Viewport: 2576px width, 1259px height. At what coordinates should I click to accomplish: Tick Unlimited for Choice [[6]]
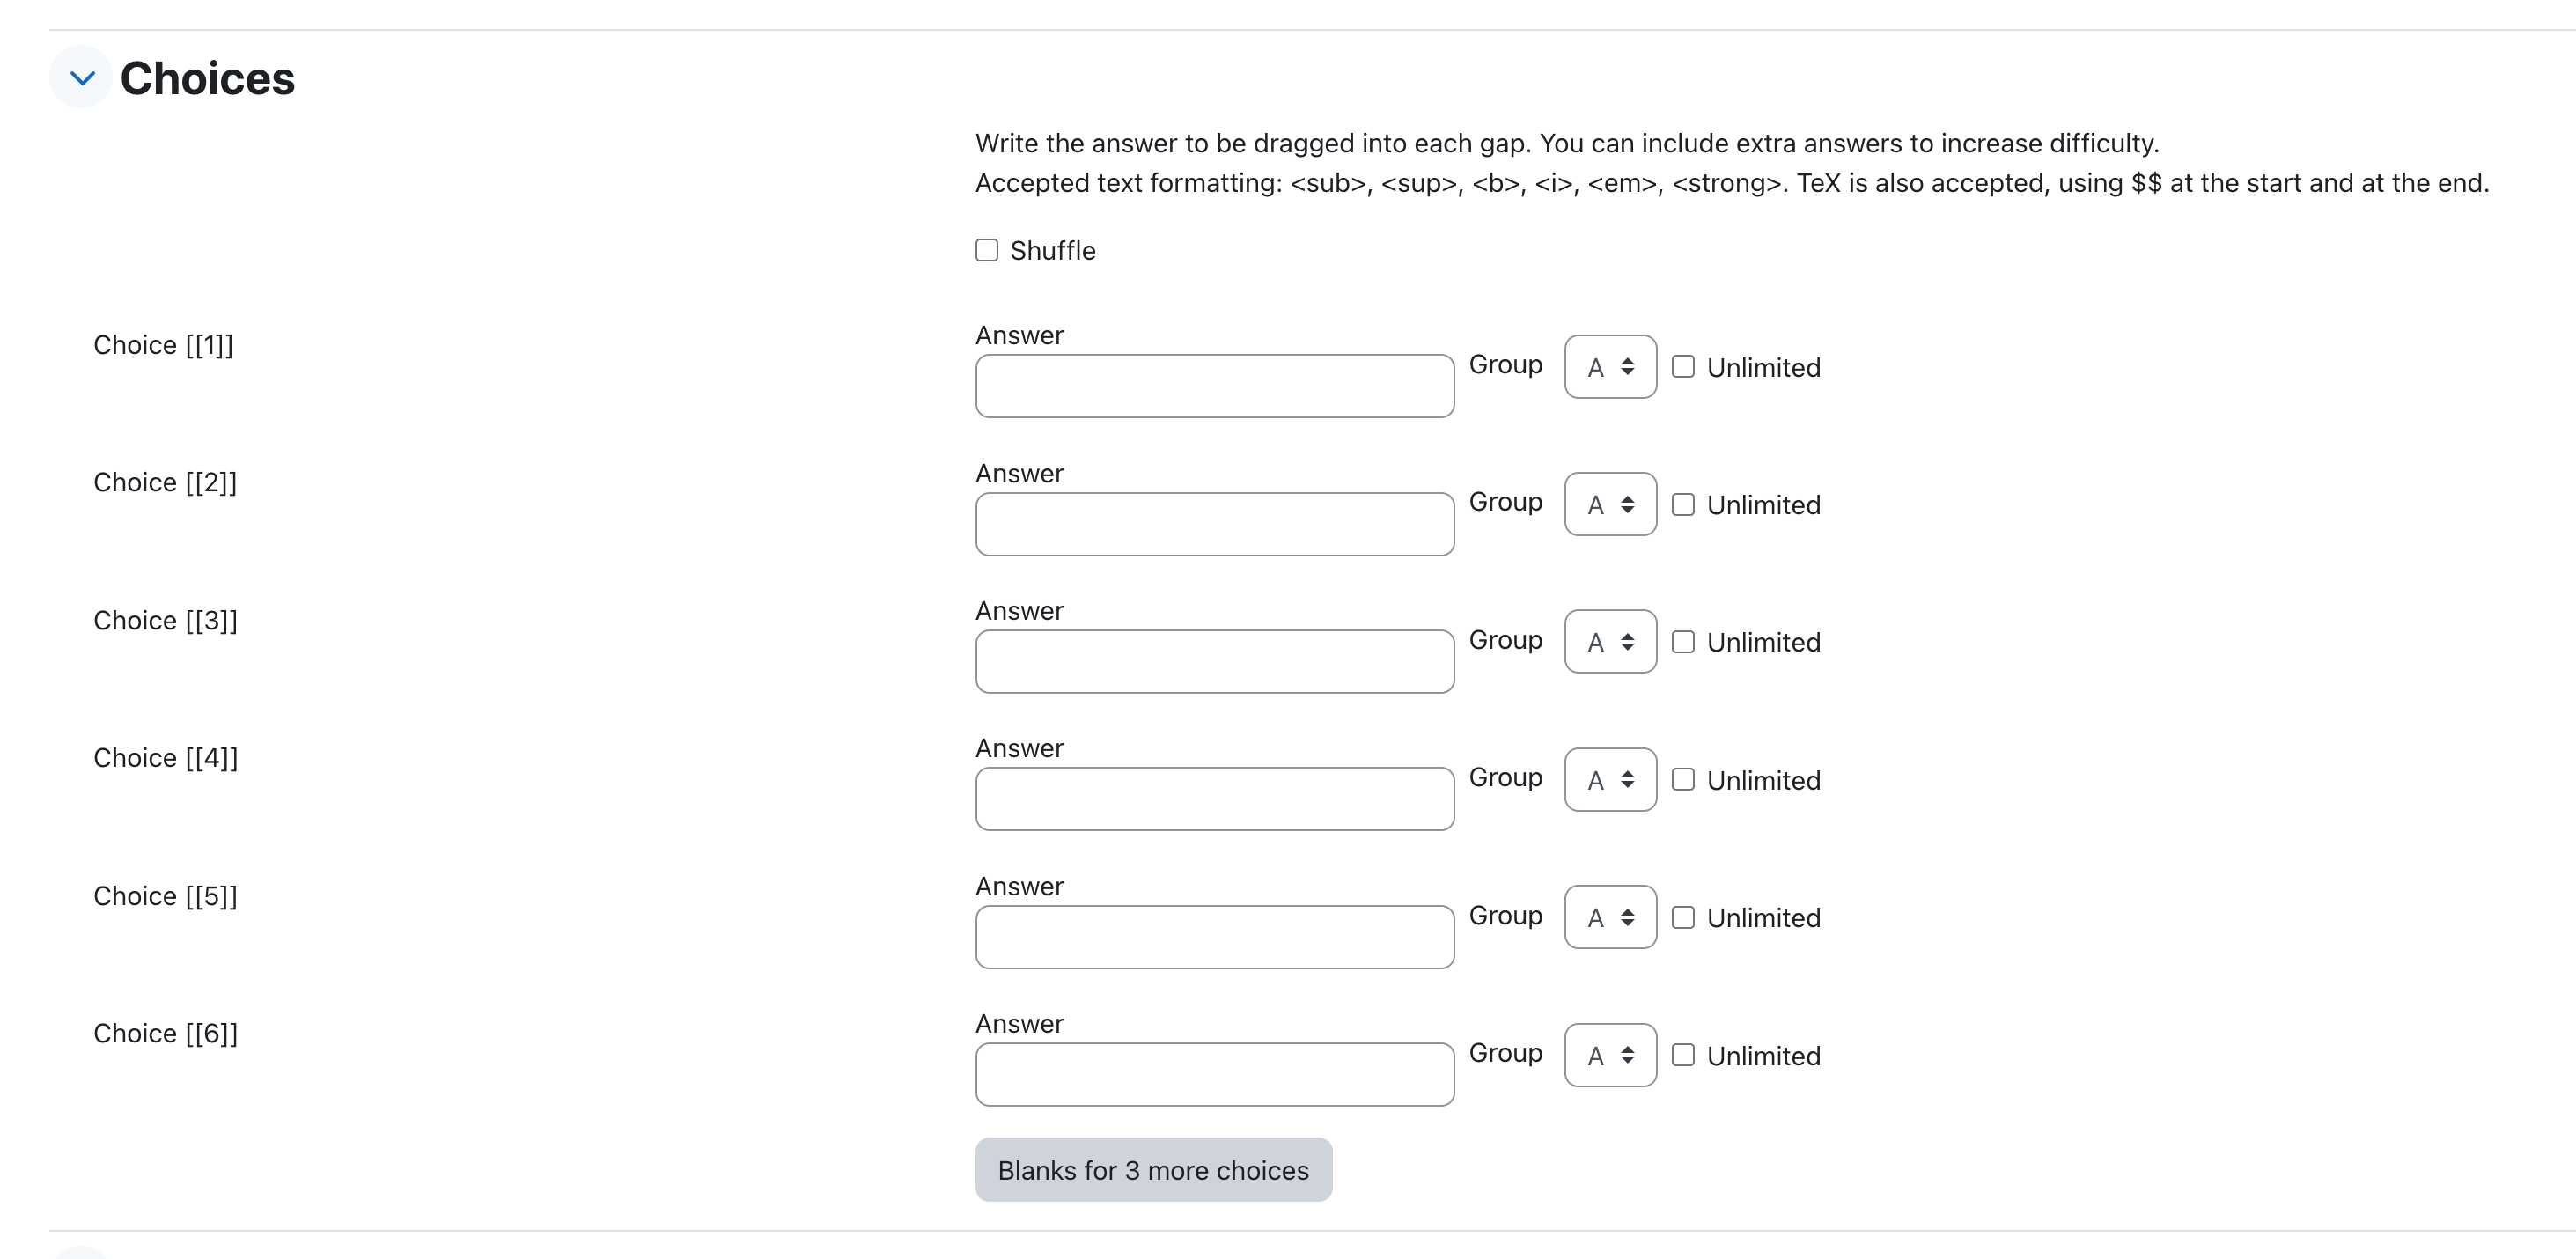click(1683, 1055)
